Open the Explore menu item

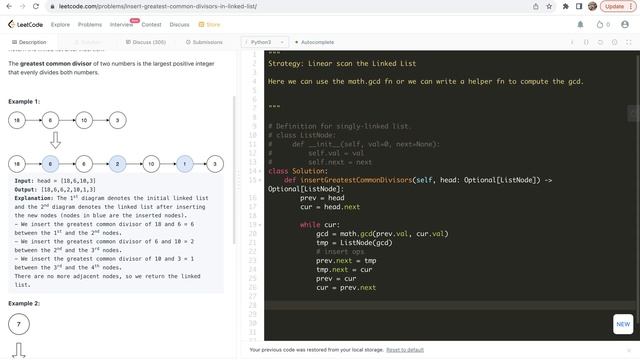60,24
